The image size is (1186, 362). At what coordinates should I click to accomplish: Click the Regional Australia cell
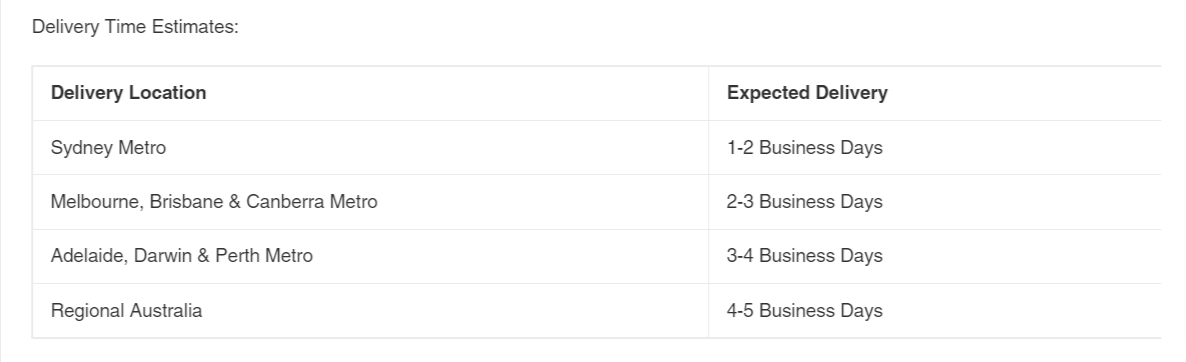pyautogui.click(x=370, y=311)
